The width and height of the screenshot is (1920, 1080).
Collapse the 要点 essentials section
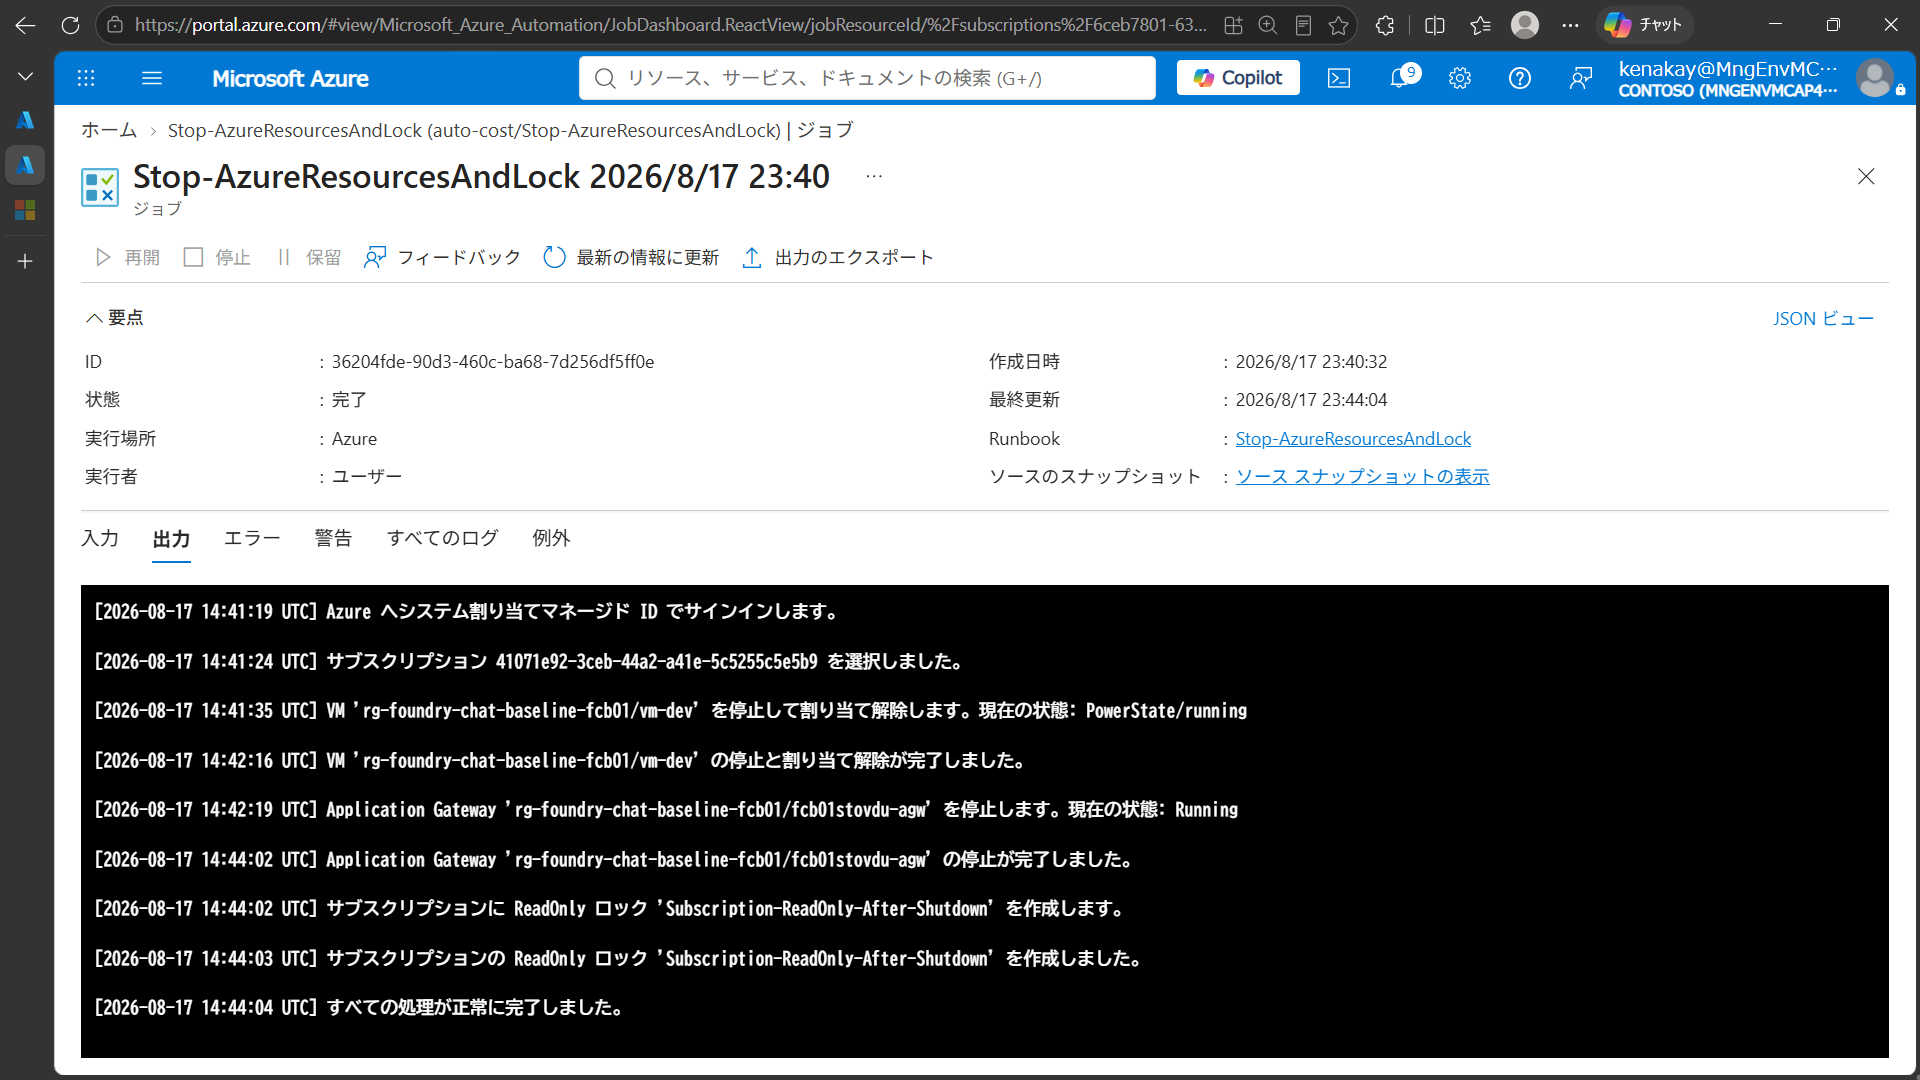coord(114,318)
